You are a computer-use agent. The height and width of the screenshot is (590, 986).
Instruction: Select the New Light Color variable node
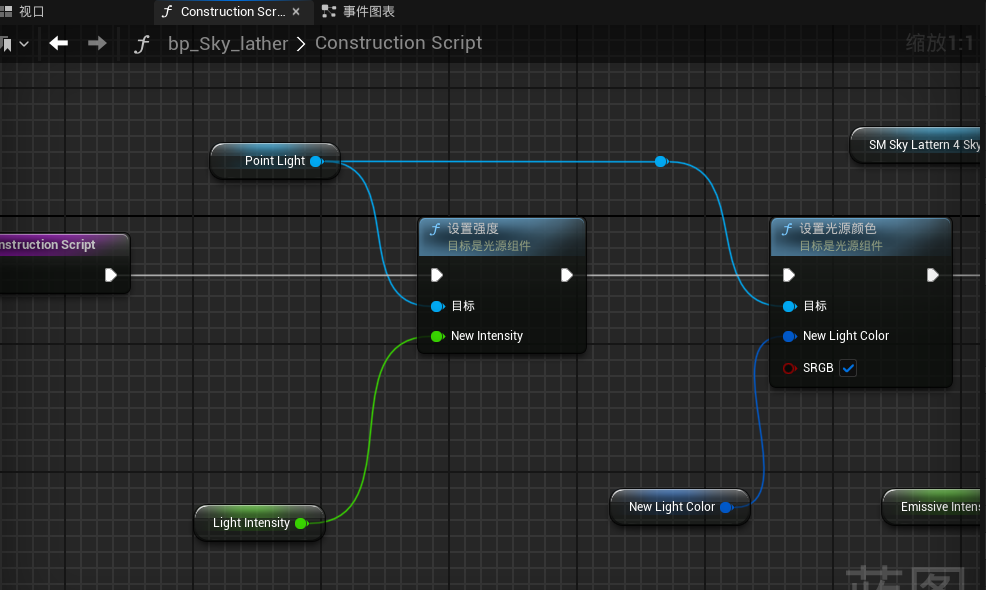pos(680,507)
